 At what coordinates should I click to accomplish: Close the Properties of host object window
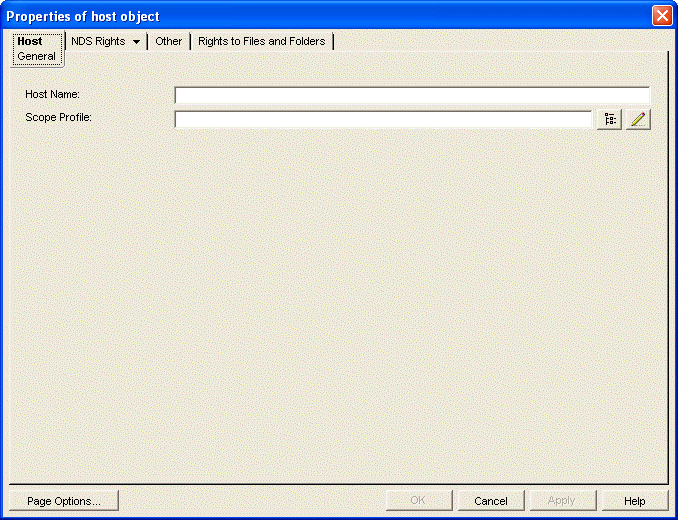662,16
